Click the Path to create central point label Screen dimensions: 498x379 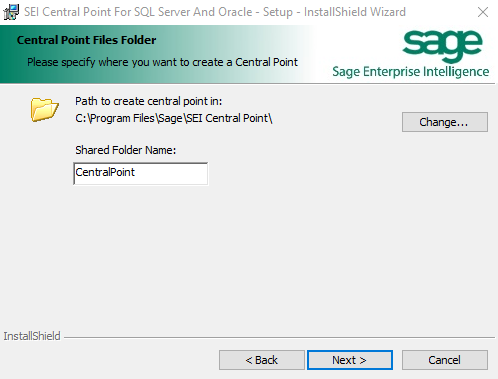click(148, 101)
